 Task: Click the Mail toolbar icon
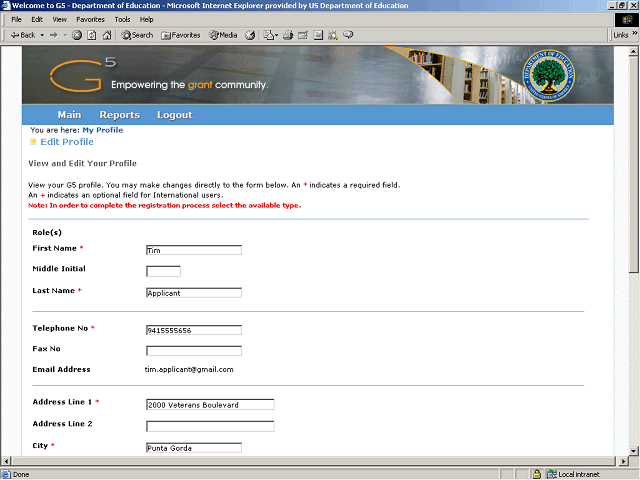(268, 35)
